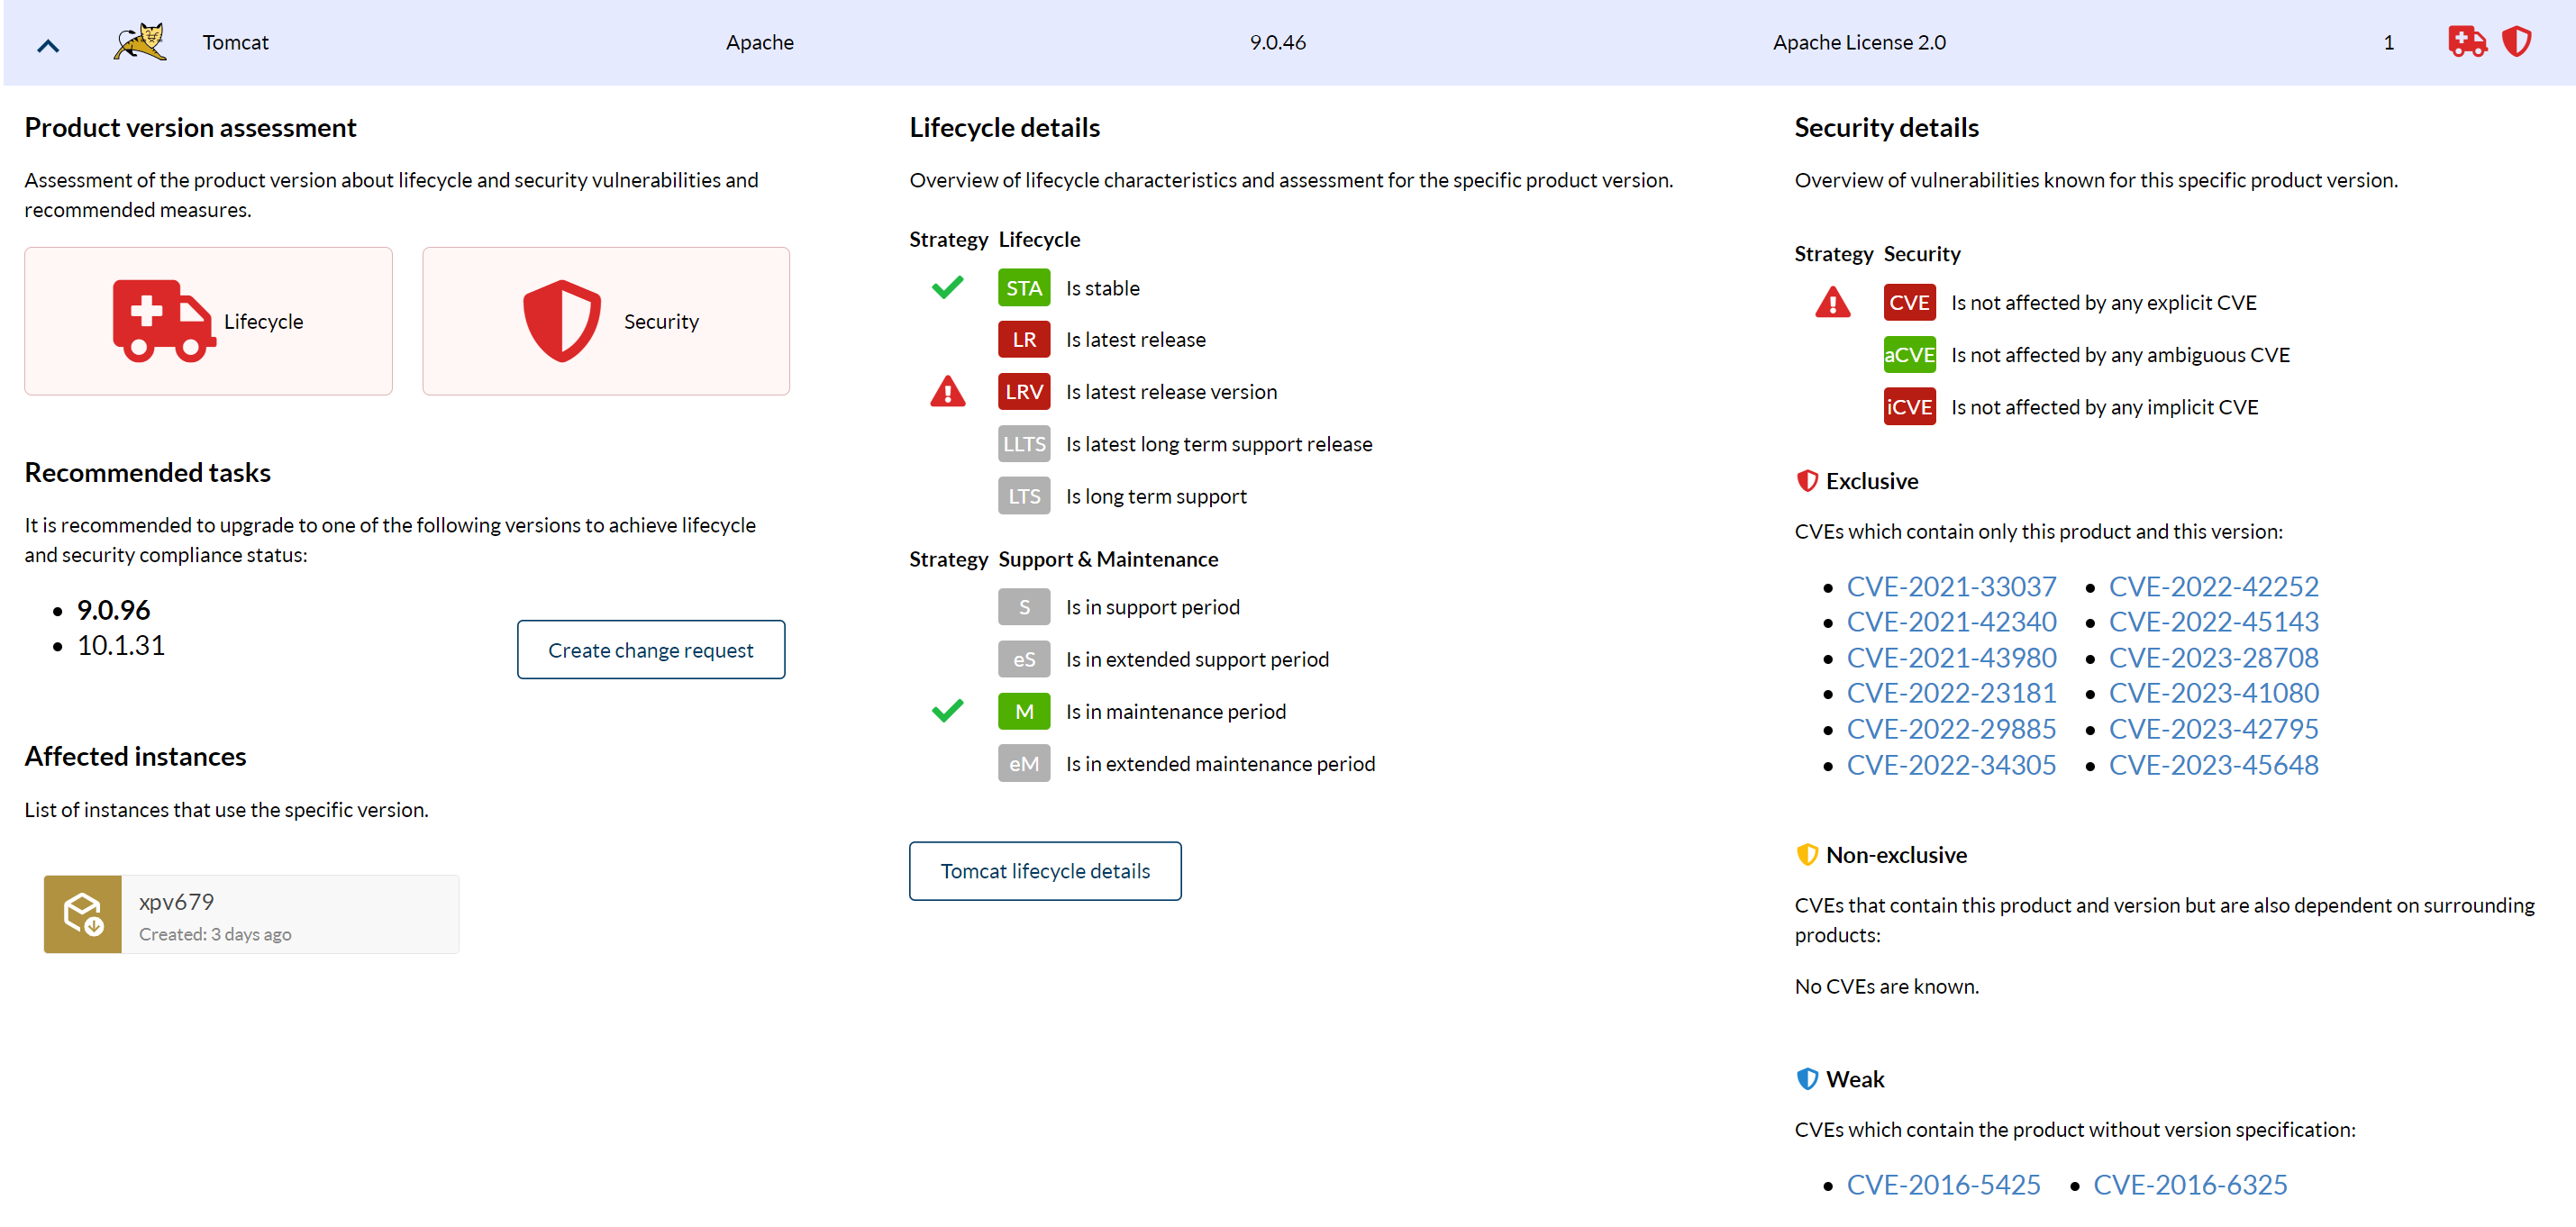Open CVE-2021-42340 link
The width and height of the screenshot is (2576, 1227).
coord(1950,622)
